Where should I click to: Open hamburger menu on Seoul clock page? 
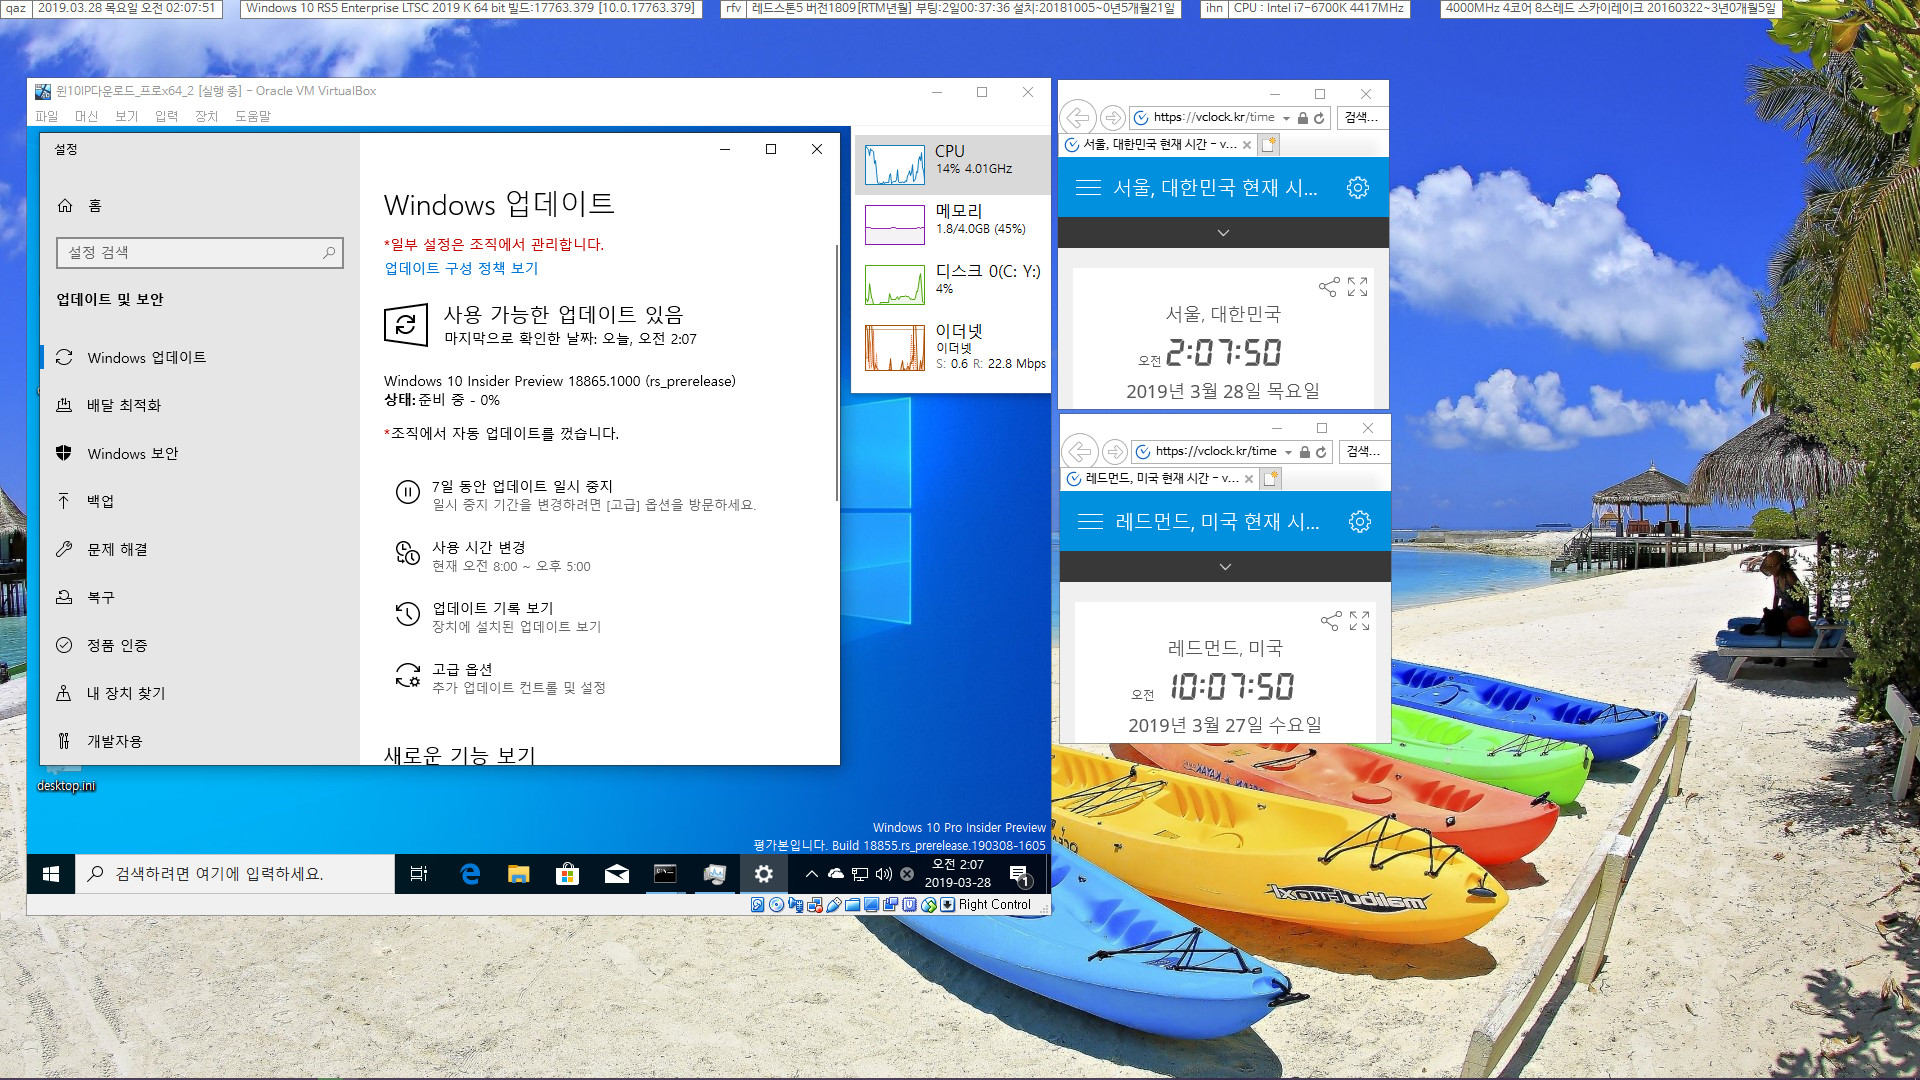pyautogui.click(x=1088, y=187)
